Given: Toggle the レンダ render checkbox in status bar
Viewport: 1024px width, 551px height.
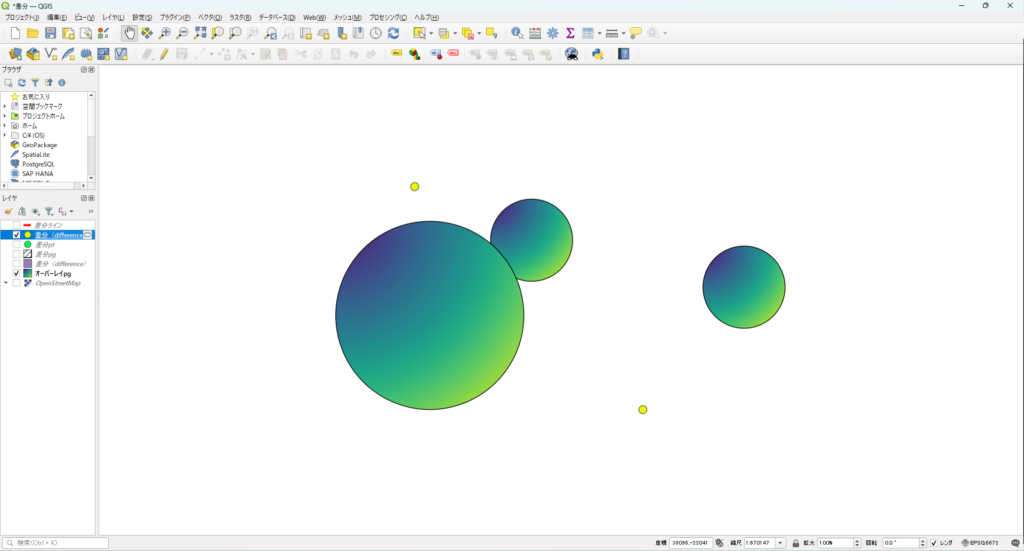Looking at the screenshot, I should pos(934,543).
